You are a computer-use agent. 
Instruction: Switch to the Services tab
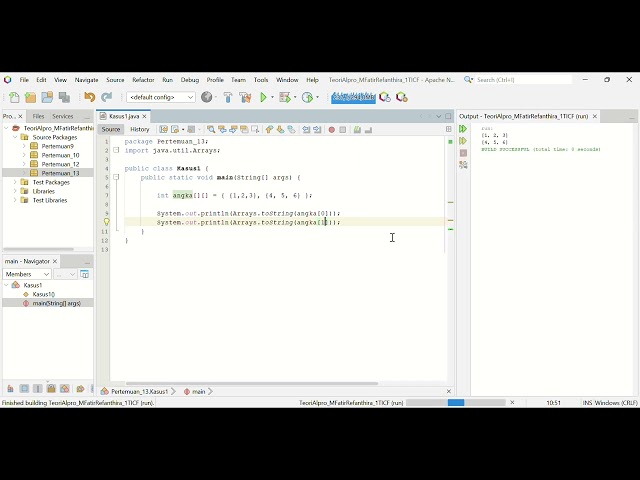point(62,116)
